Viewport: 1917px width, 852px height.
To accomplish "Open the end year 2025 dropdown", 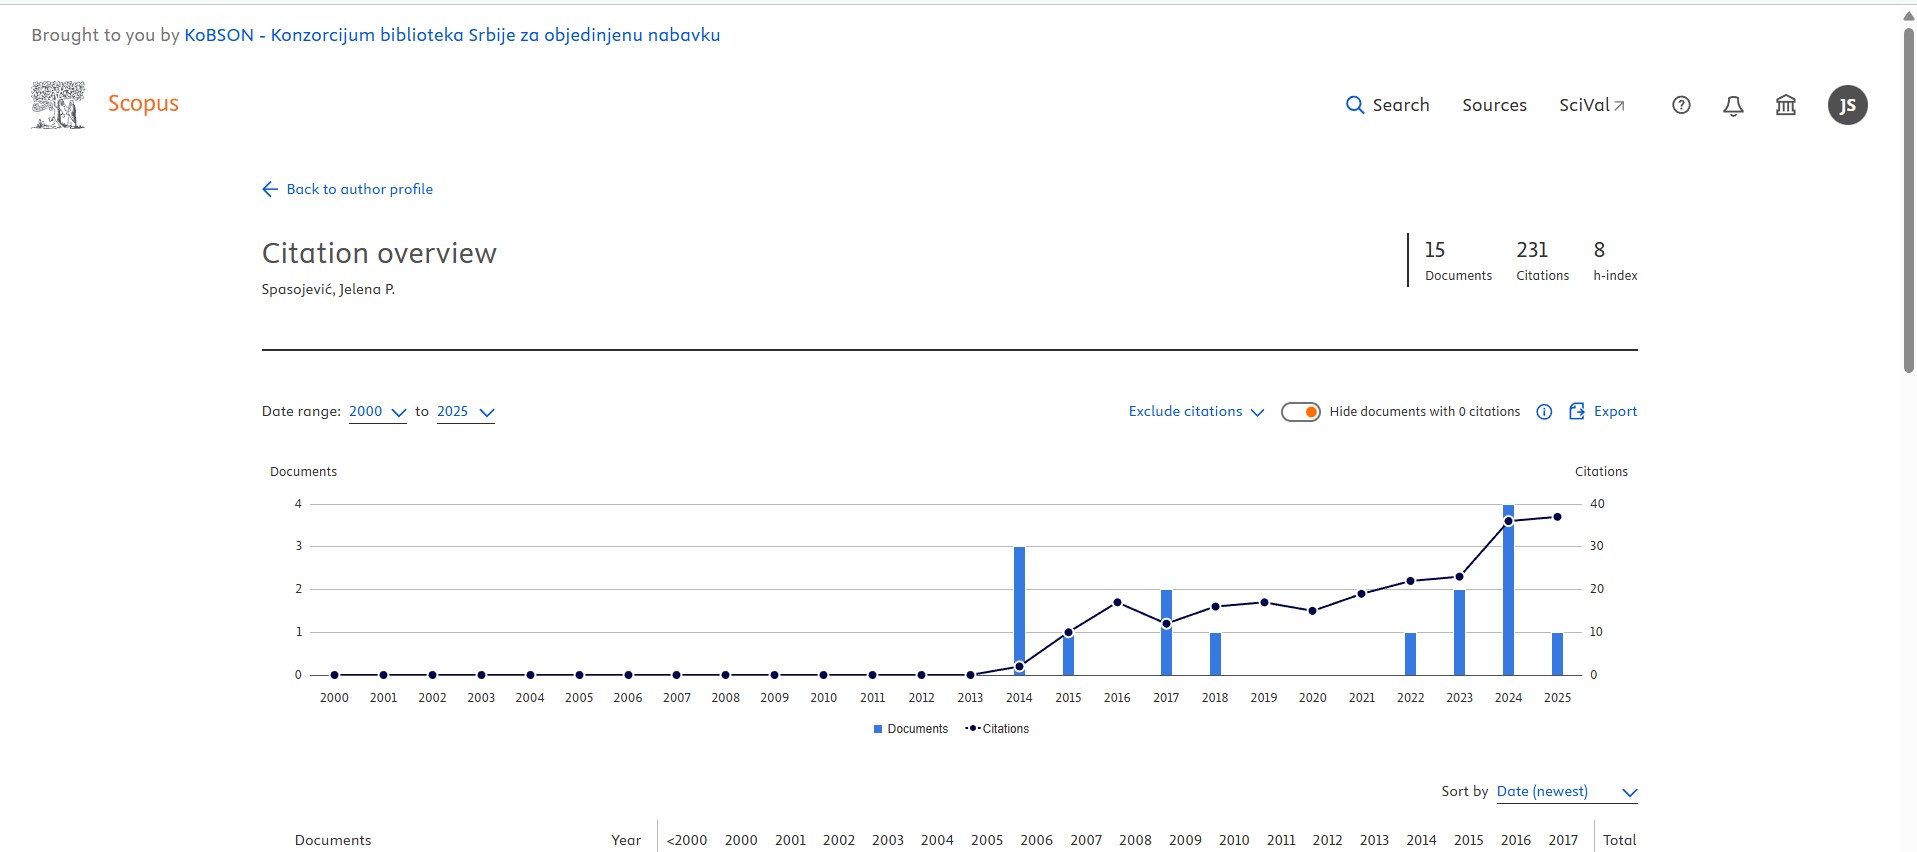I will (x=465, y=412).
